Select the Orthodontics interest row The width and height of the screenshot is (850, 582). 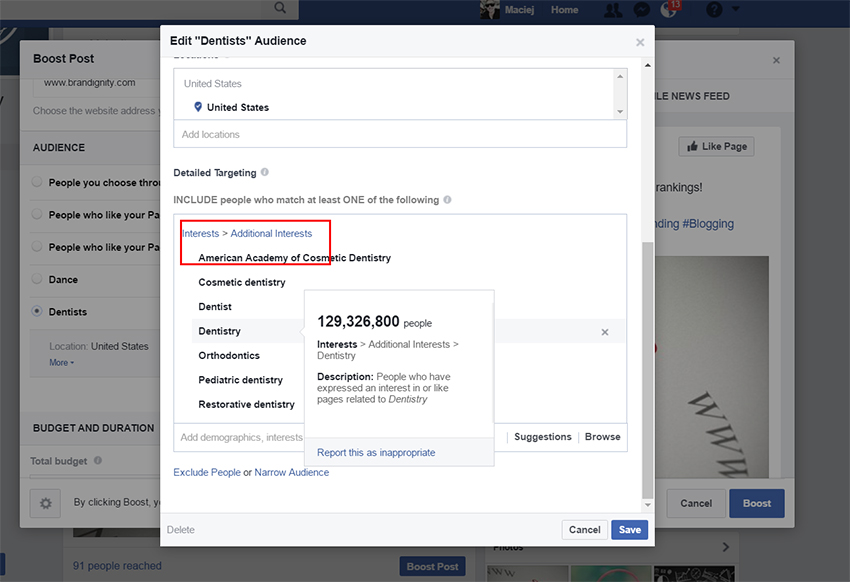point(229,355)
